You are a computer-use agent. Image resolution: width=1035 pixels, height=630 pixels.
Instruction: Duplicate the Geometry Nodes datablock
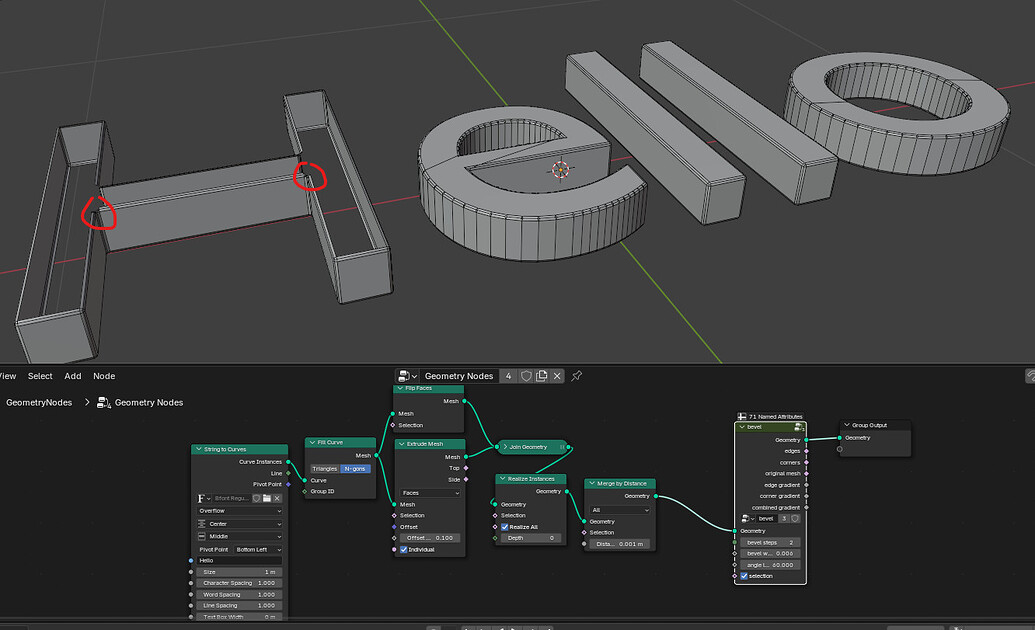coord(541,376)
